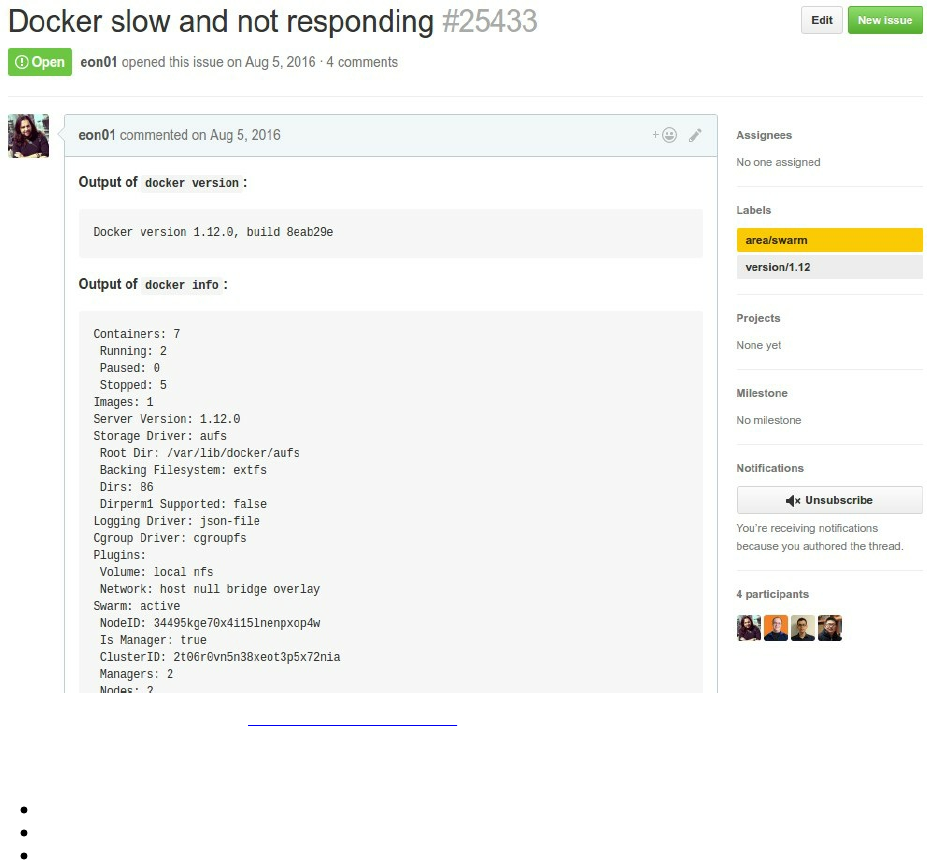937x860 pixels.
Task: Click the 'Output of docker version' heading
Action: click(x=163, y=182)
